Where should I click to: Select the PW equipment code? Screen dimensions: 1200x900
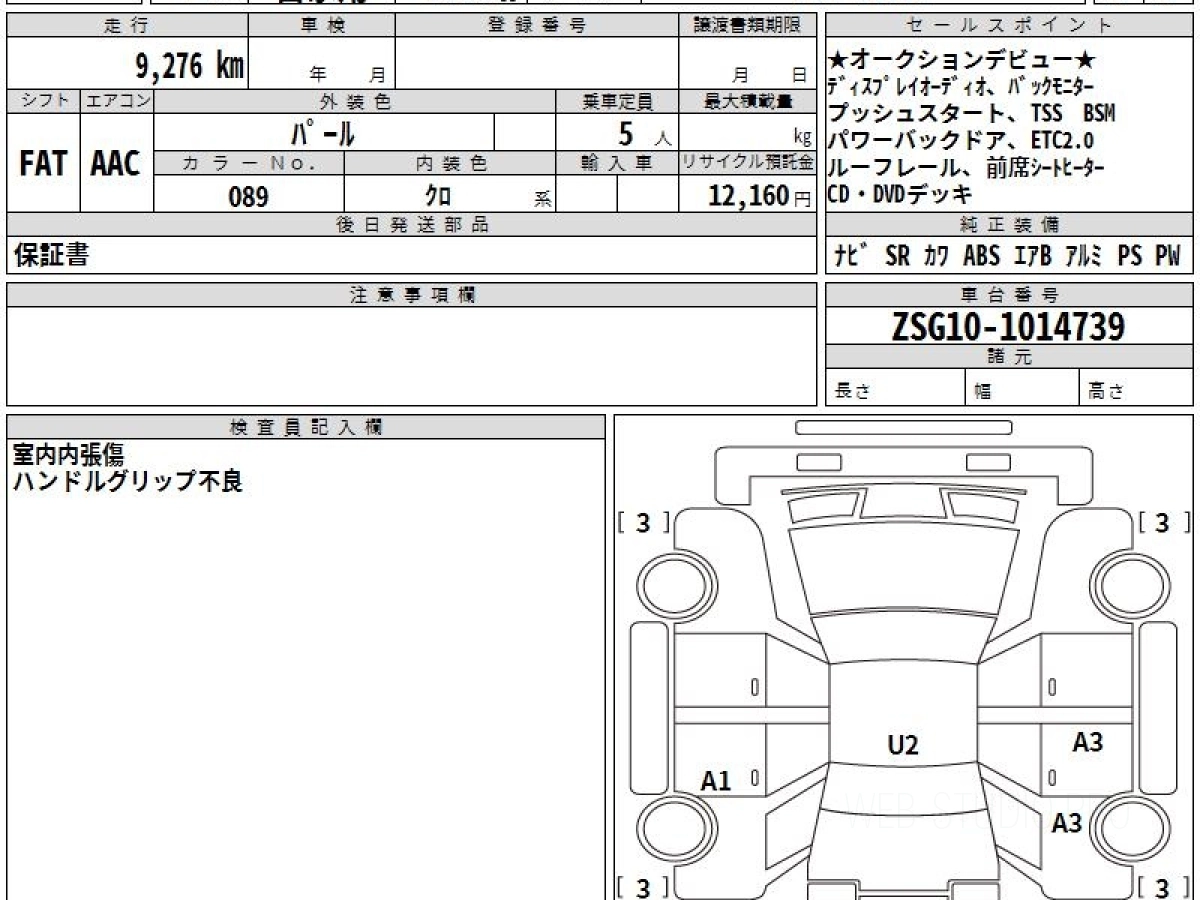(x=1168, y=256)
